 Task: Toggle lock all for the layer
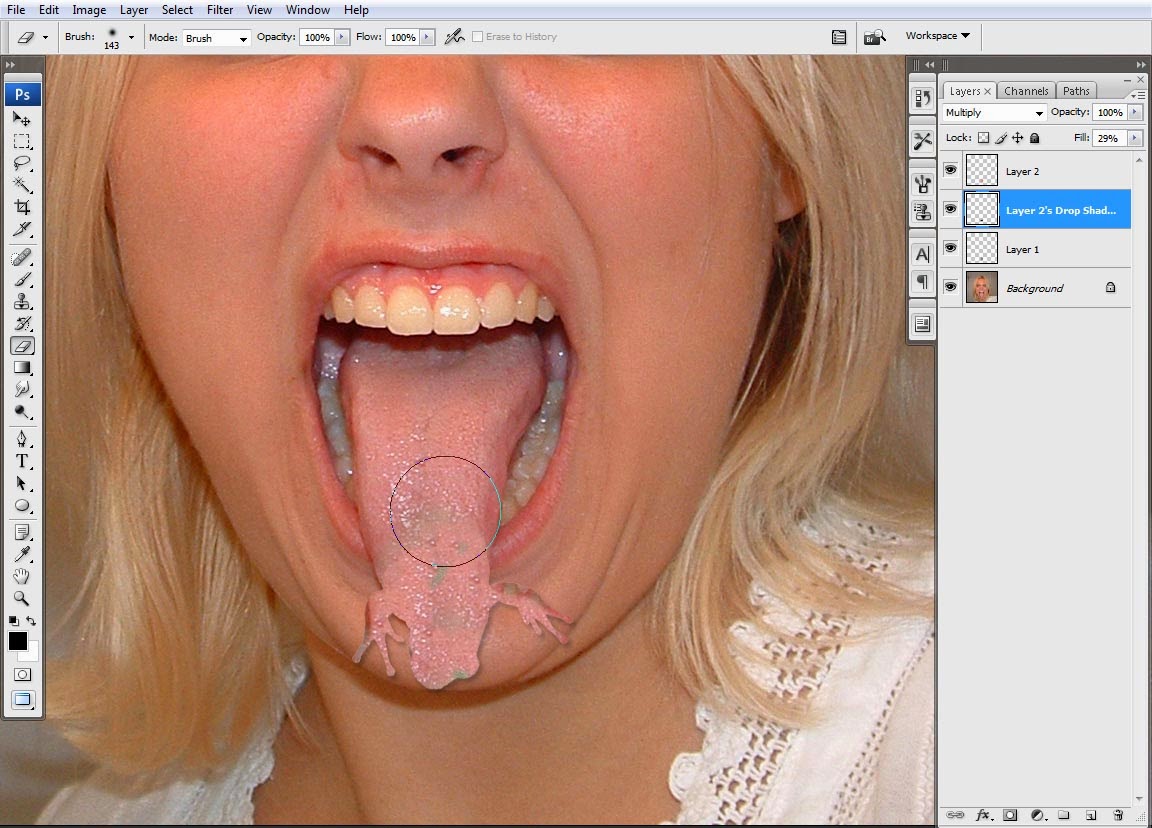(x=1034, y=137)
